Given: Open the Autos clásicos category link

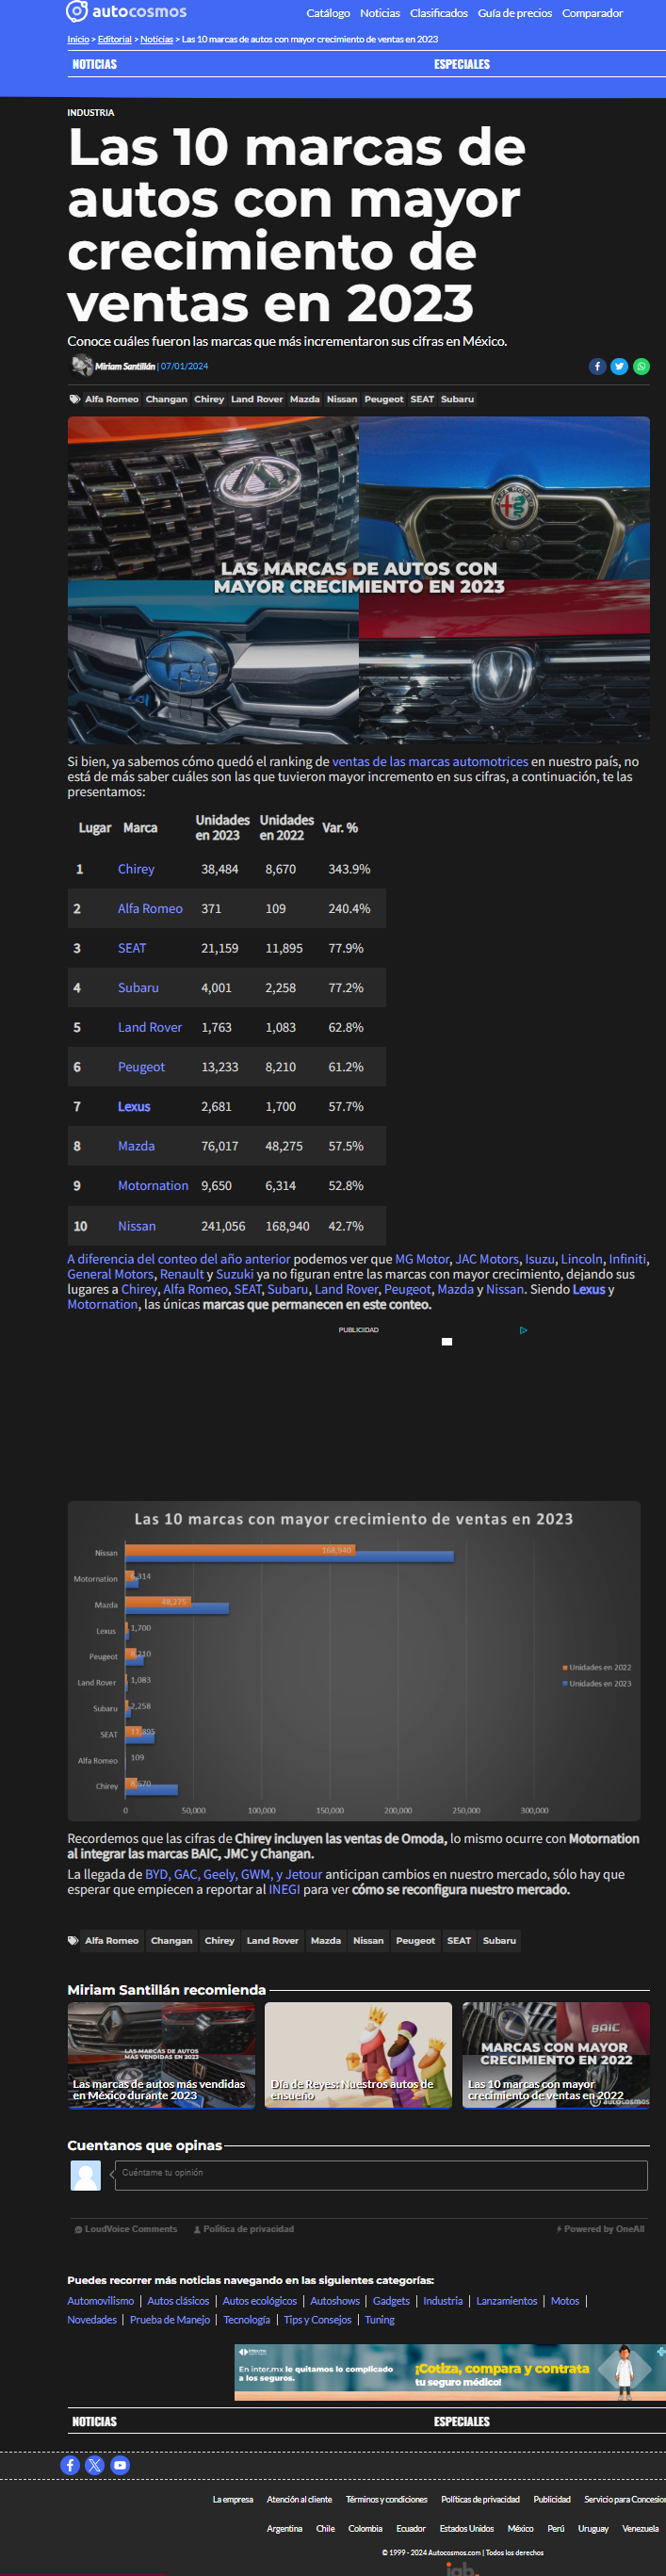Looking at the screenshot, I should tap(178, 2301).
